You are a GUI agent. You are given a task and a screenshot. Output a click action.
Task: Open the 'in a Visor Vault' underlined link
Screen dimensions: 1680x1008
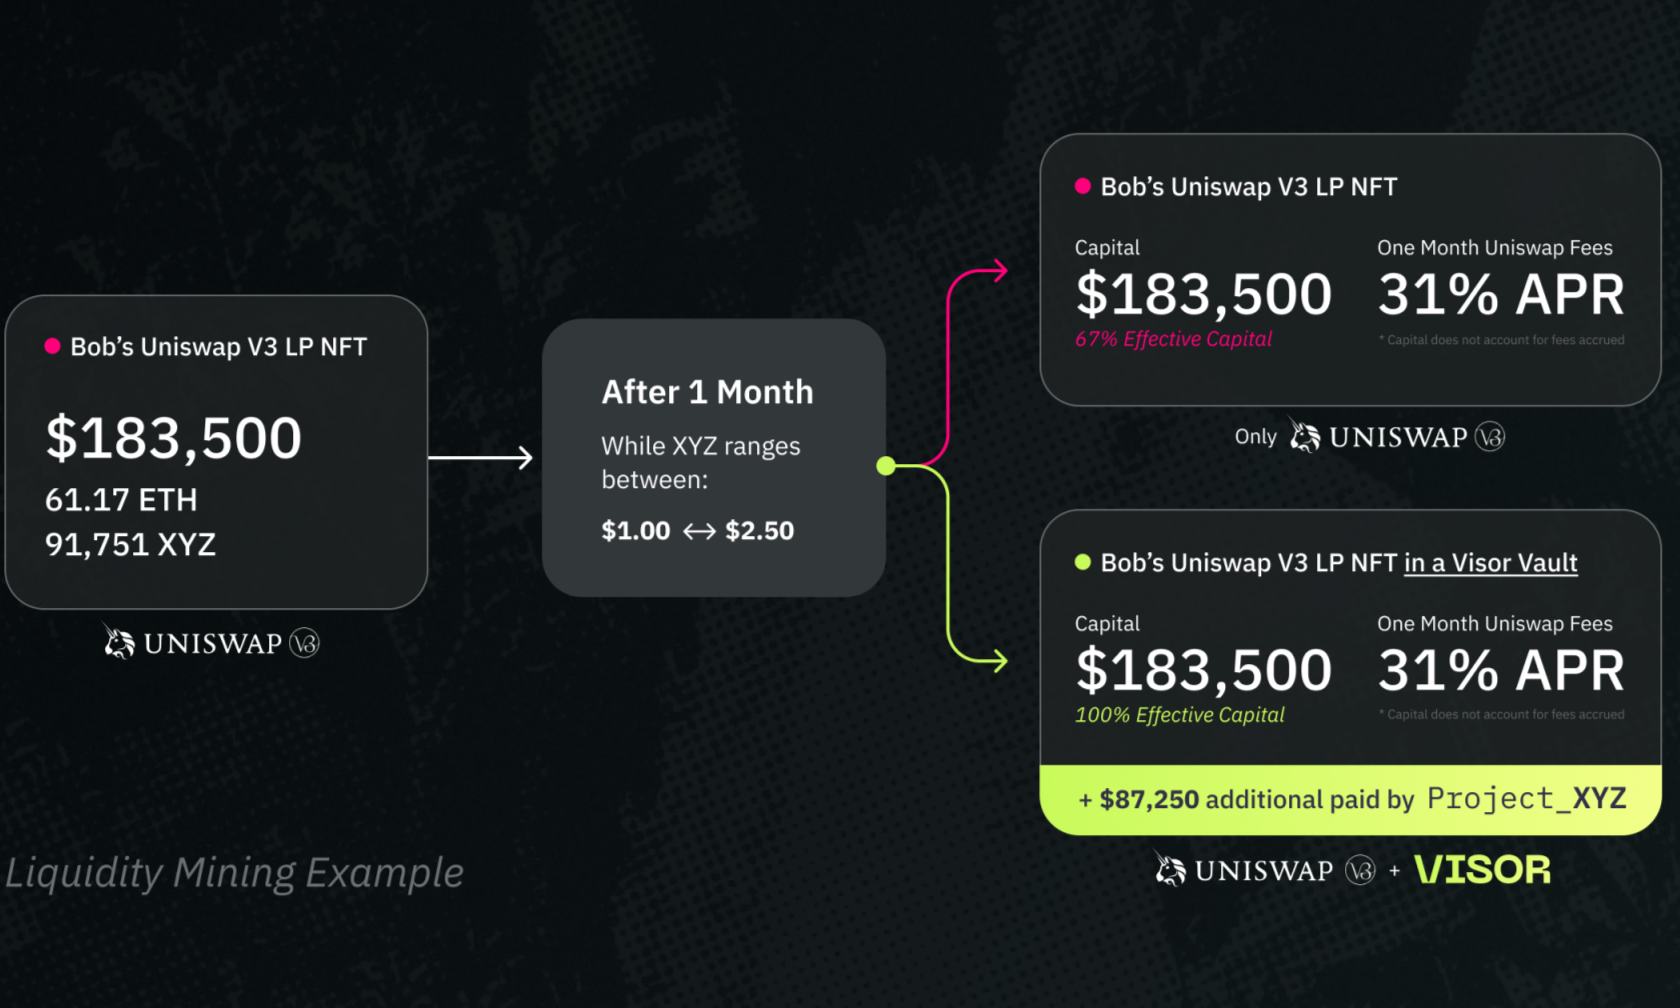(x=1491, y=563)
